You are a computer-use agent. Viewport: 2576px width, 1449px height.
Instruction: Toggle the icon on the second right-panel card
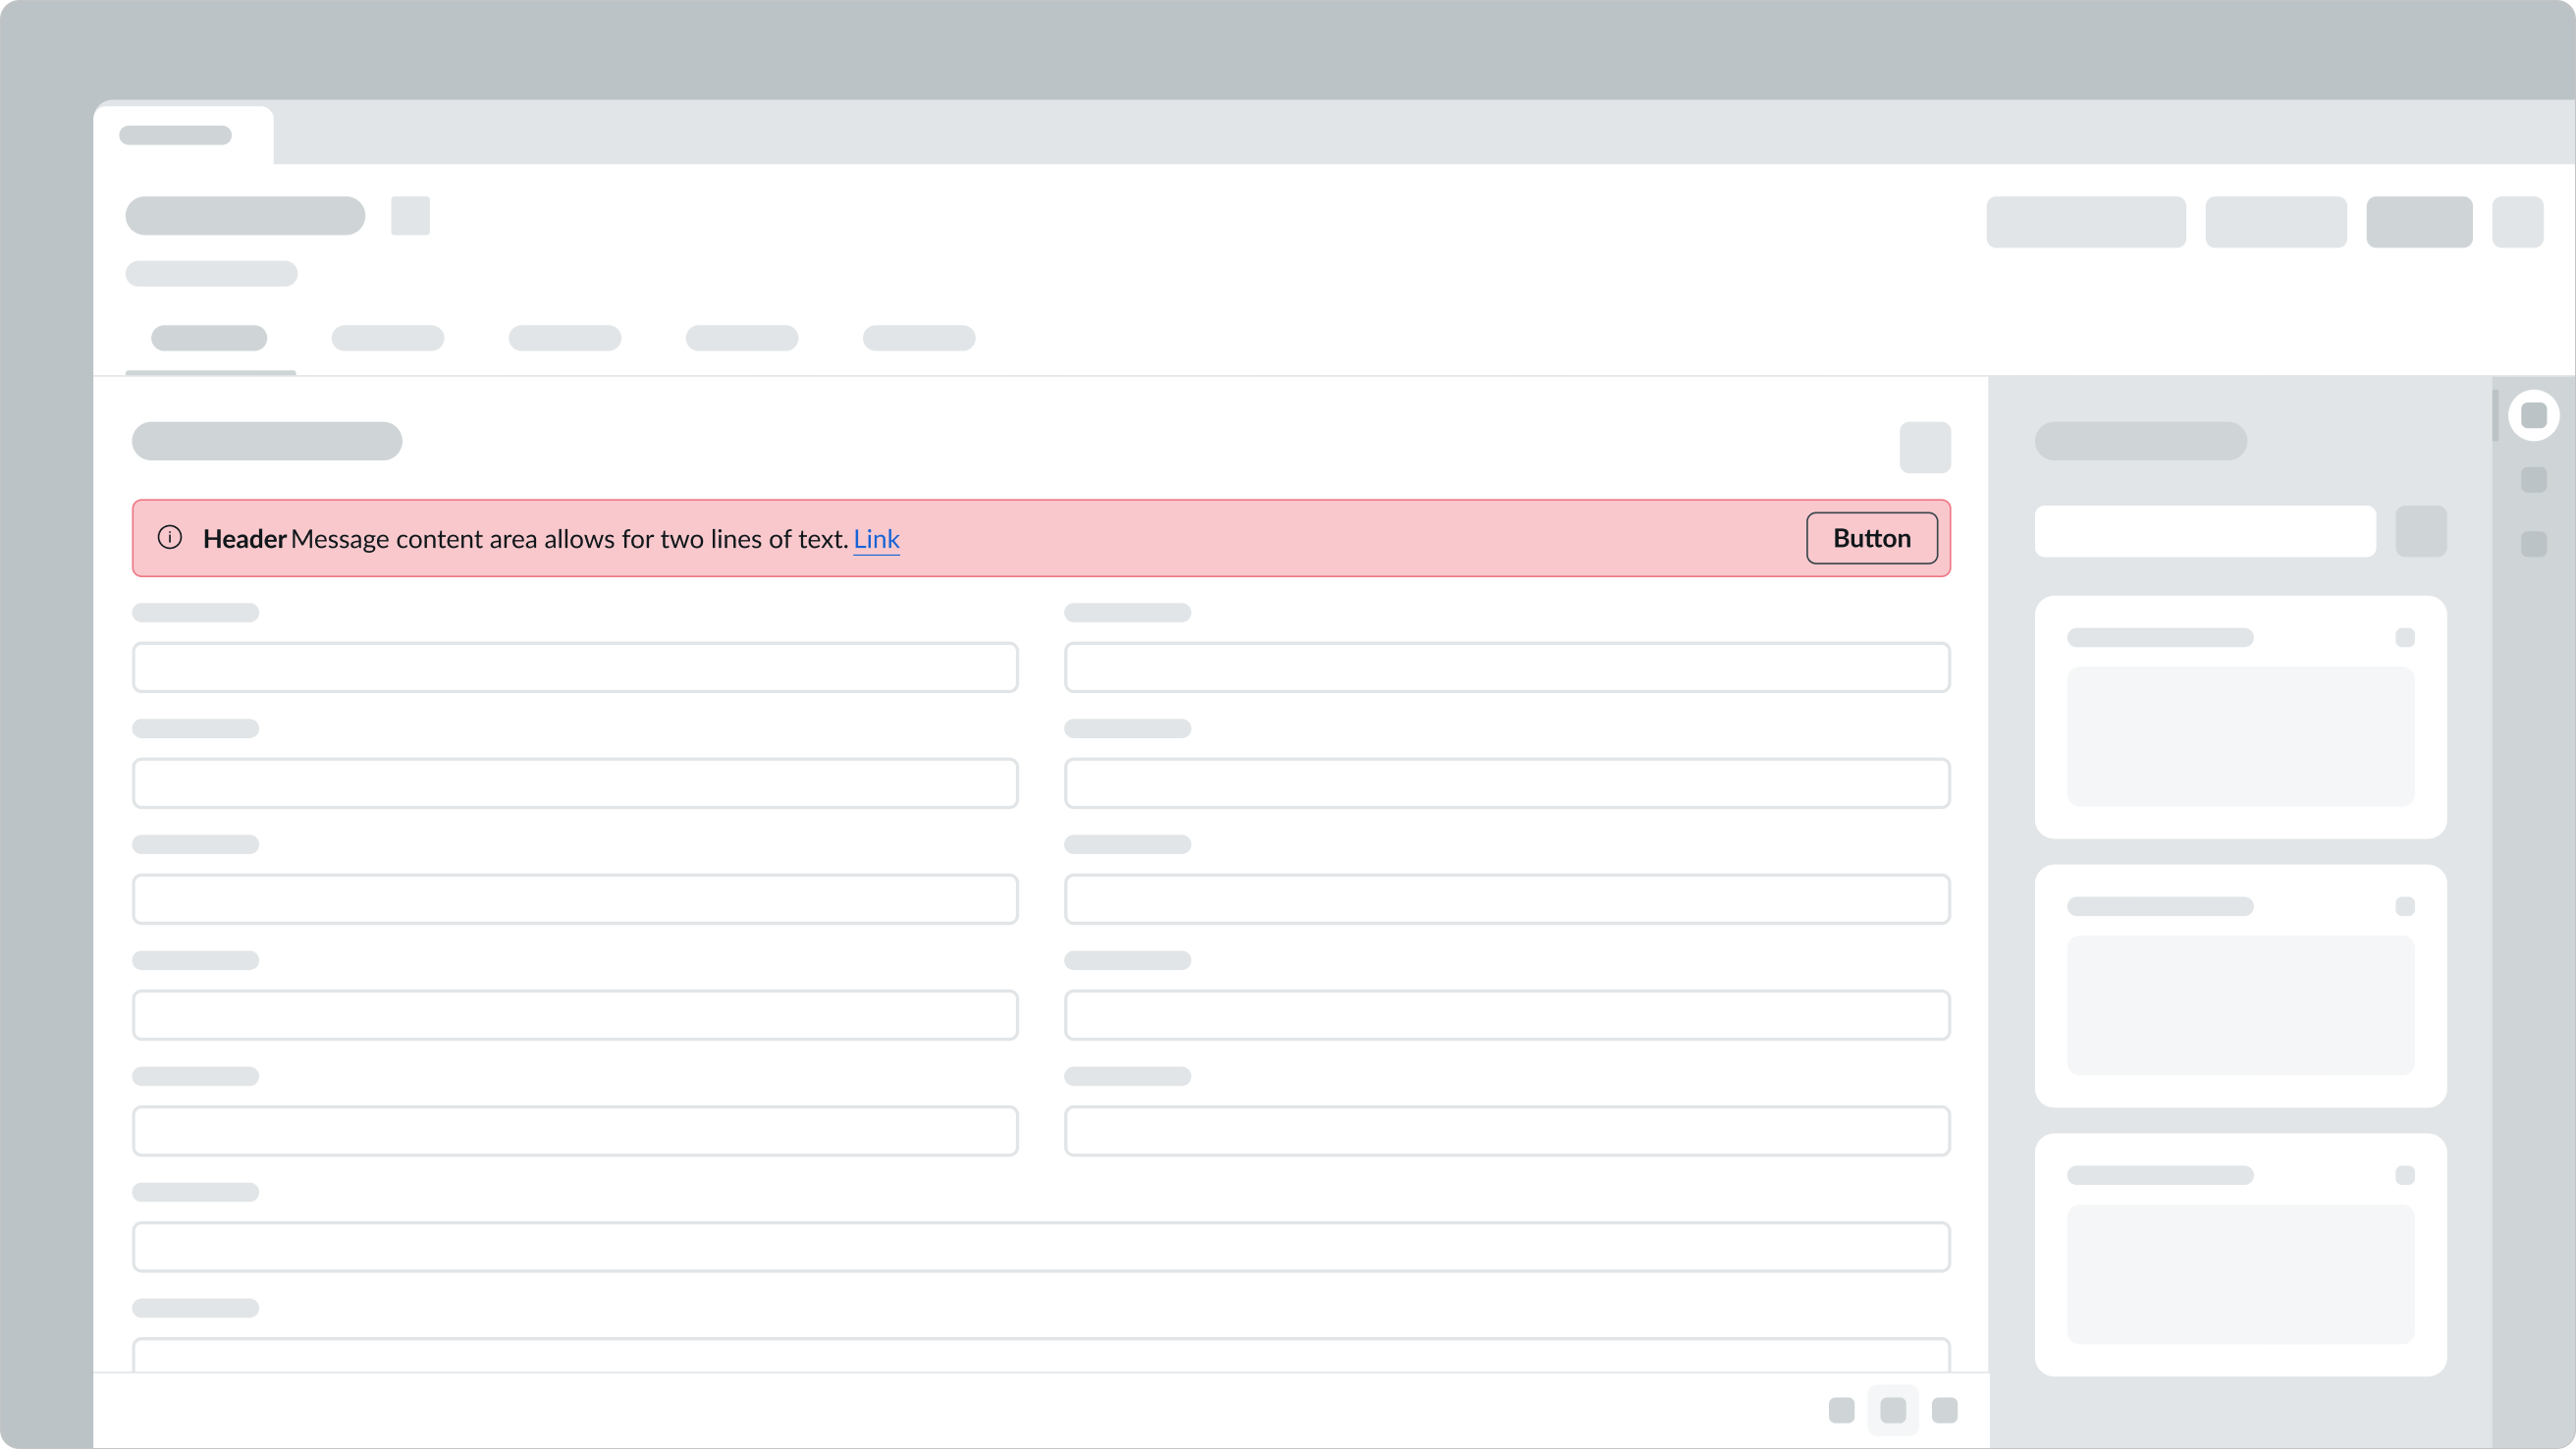coord(2406,906)
